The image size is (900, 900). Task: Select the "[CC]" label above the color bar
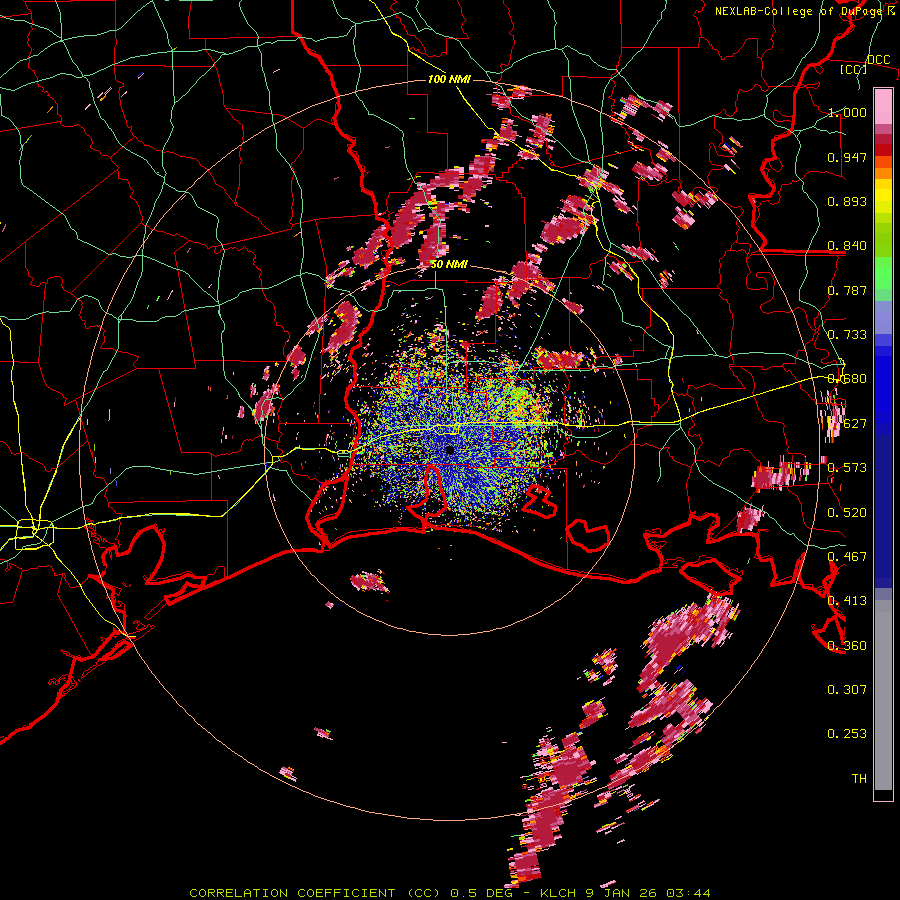coord(854,69)
